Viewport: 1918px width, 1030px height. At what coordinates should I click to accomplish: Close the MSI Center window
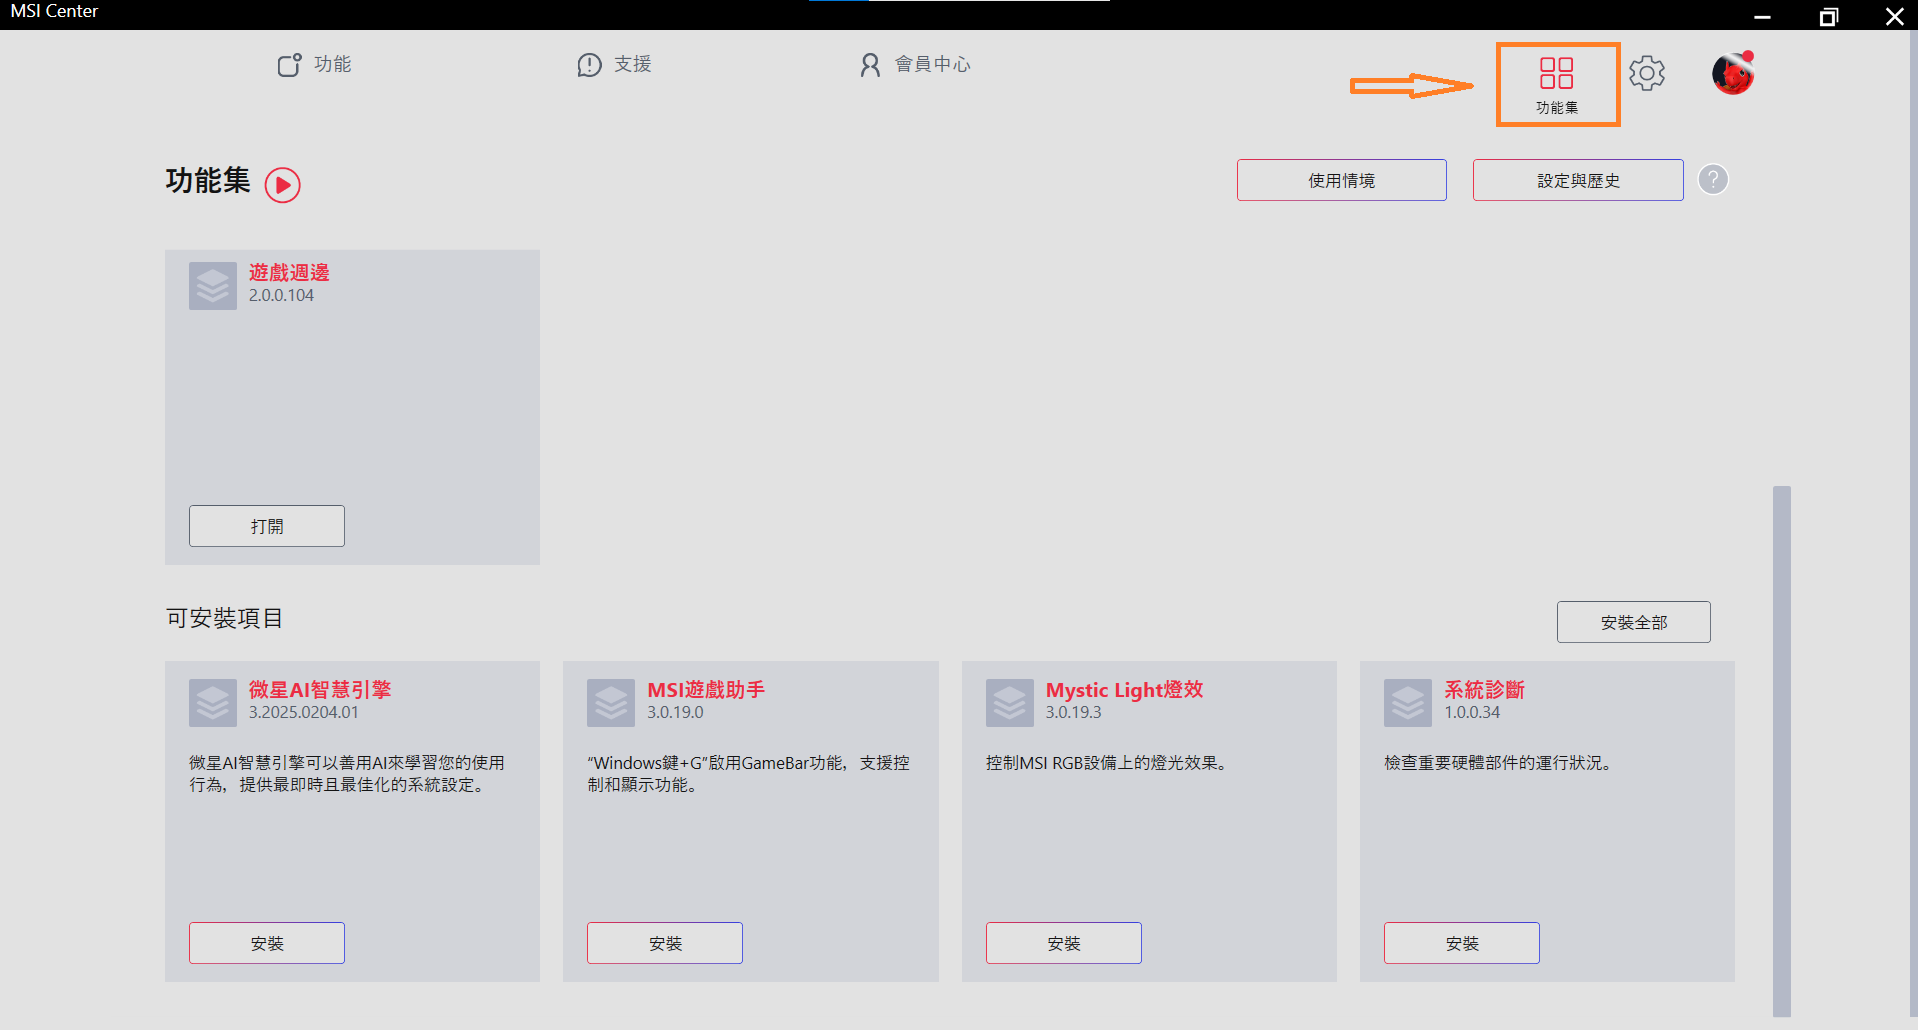(1894, 16)
